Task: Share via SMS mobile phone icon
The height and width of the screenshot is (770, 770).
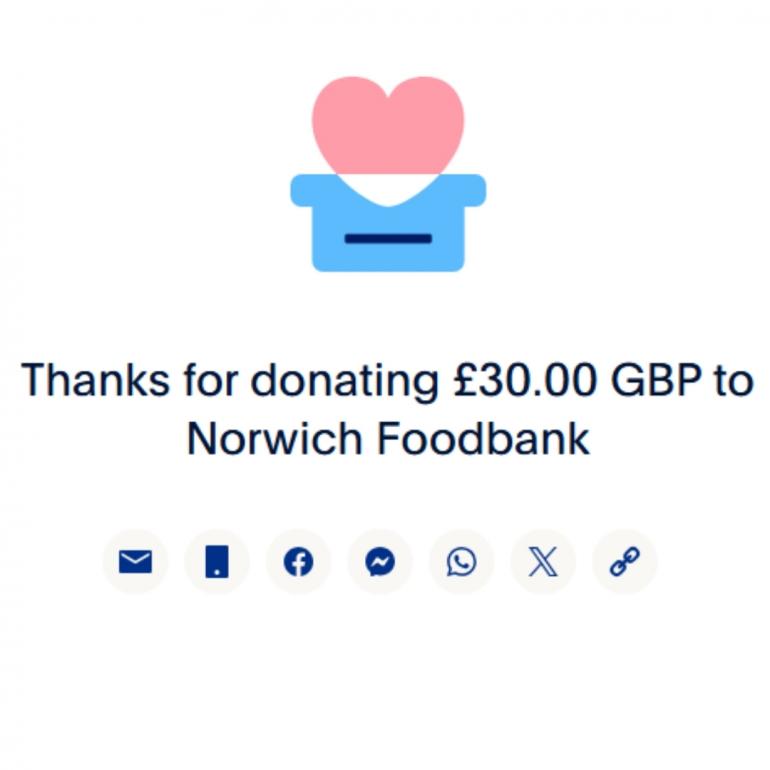Action: tap(217, 561)
